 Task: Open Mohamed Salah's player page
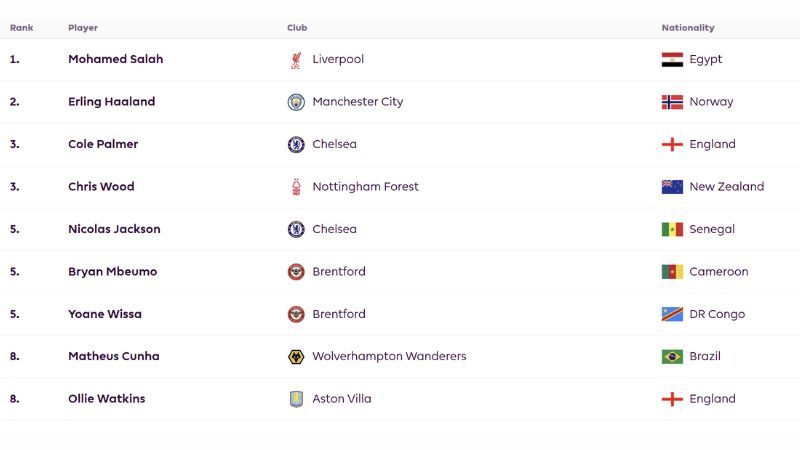116,59
